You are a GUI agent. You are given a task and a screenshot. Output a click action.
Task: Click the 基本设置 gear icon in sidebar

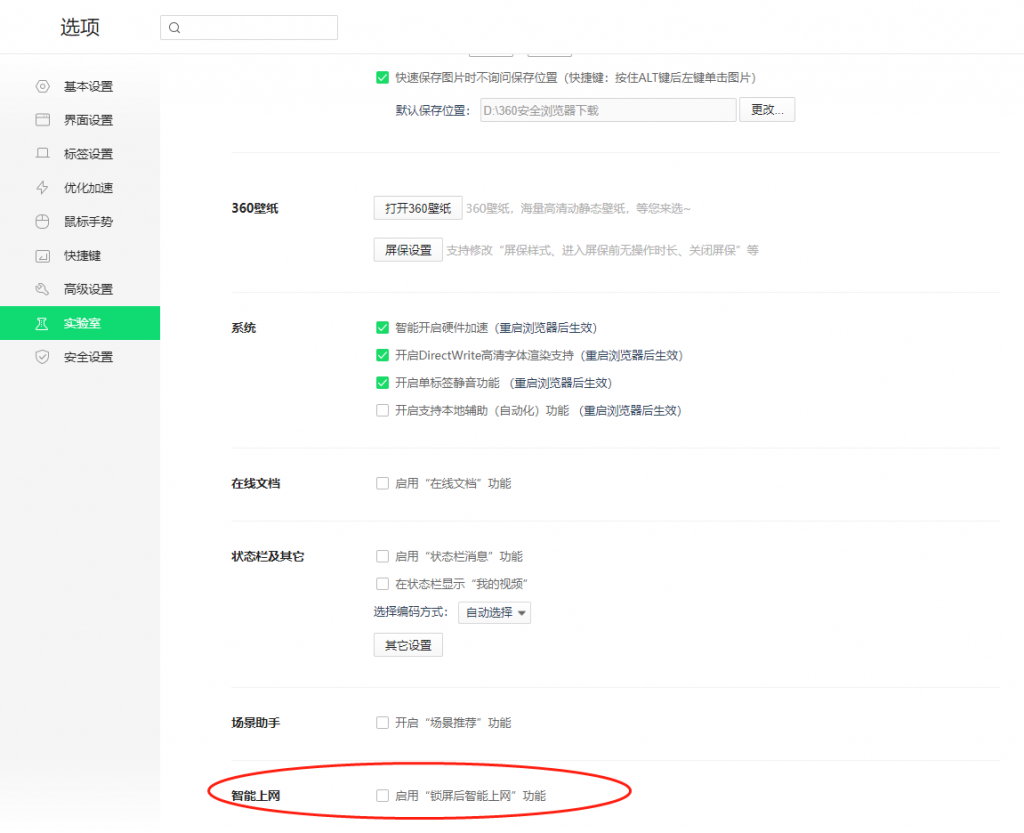point(42,86)
